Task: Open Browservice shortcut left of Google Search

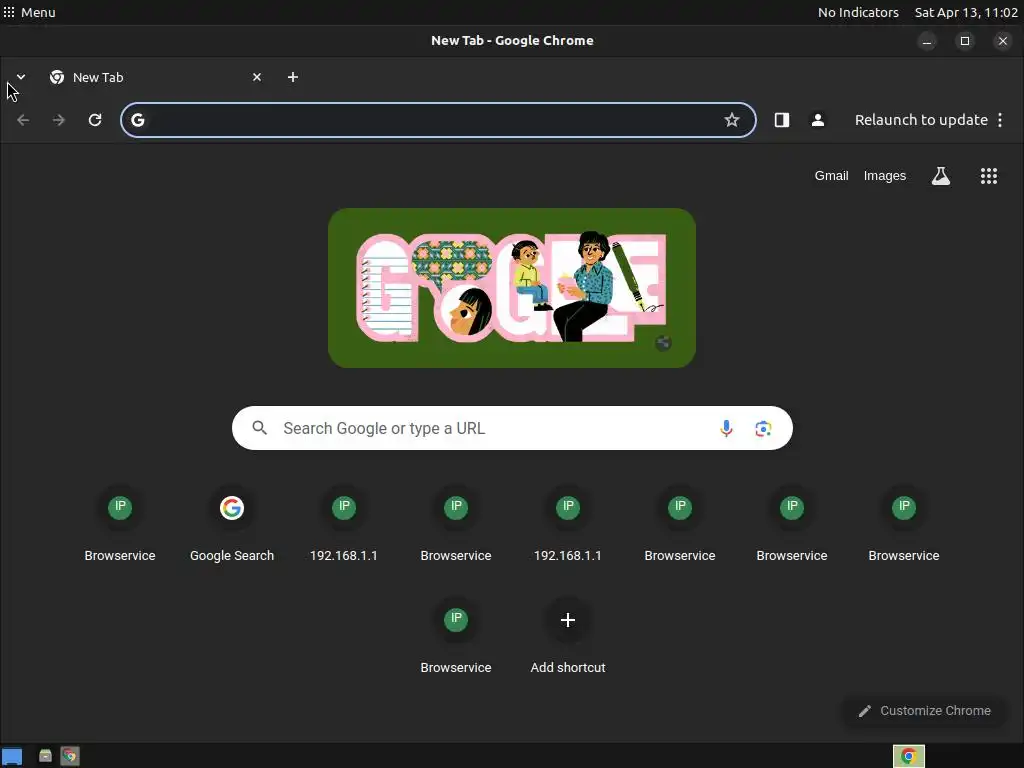Action: (x=120, y=524)
